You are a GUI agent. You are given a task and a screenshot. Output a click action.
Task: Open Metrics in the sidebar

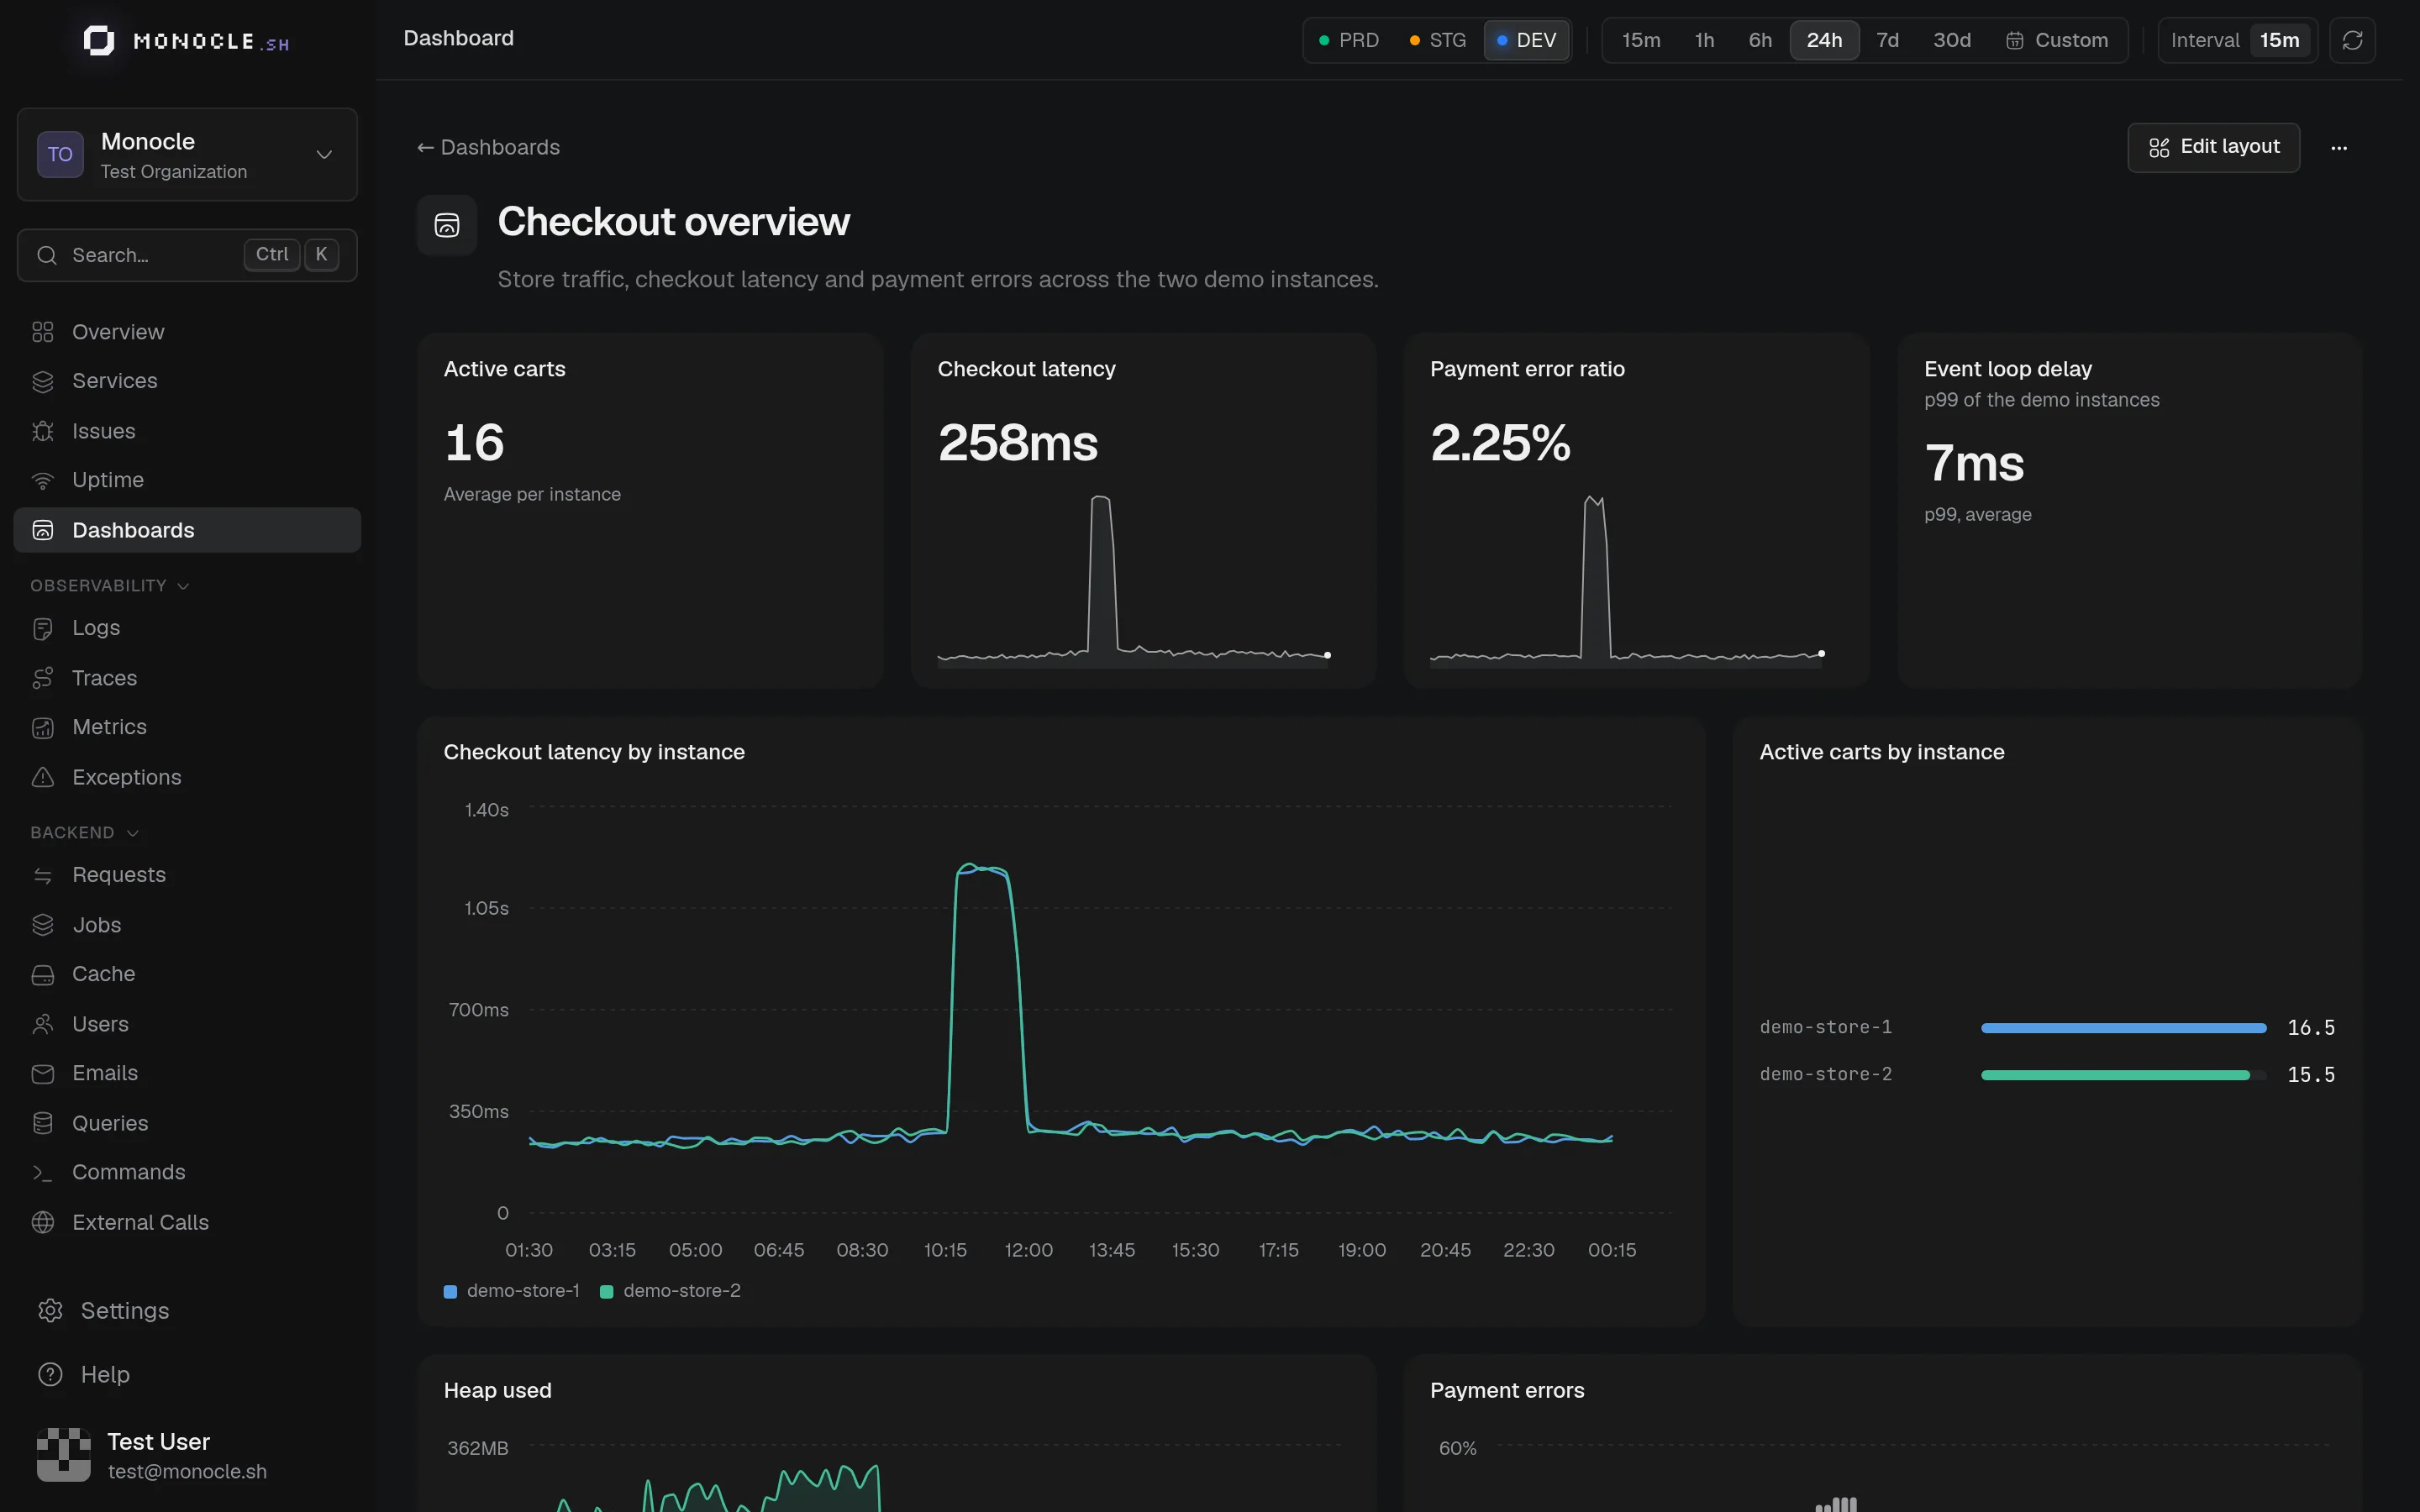(187, 727)
